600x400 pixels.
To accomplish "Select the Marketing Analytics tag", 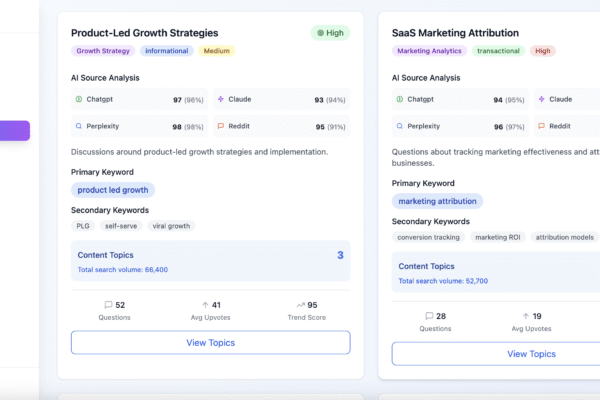I will [x=429, y=51].
